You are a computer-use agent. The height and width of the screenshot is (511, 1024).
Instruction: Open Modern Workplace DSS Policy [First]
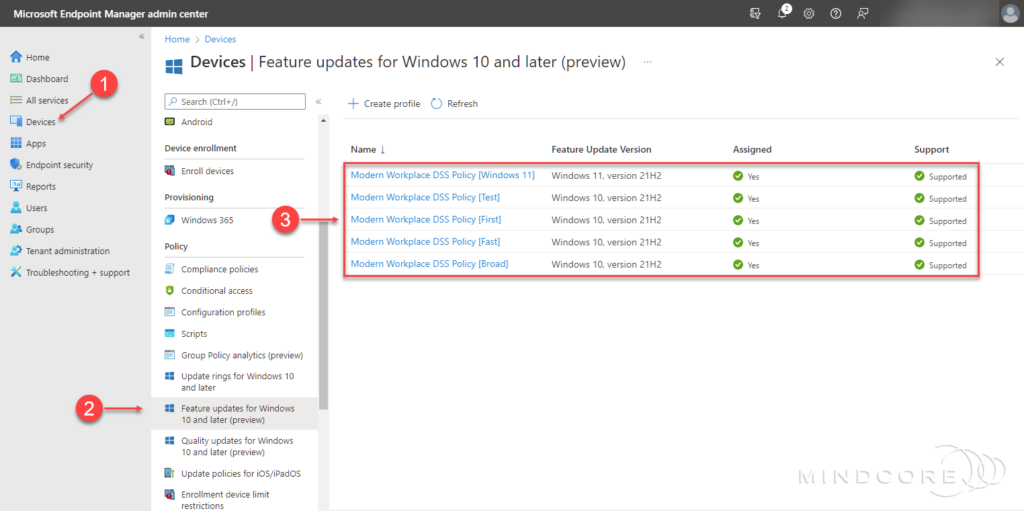click(426, 220)
